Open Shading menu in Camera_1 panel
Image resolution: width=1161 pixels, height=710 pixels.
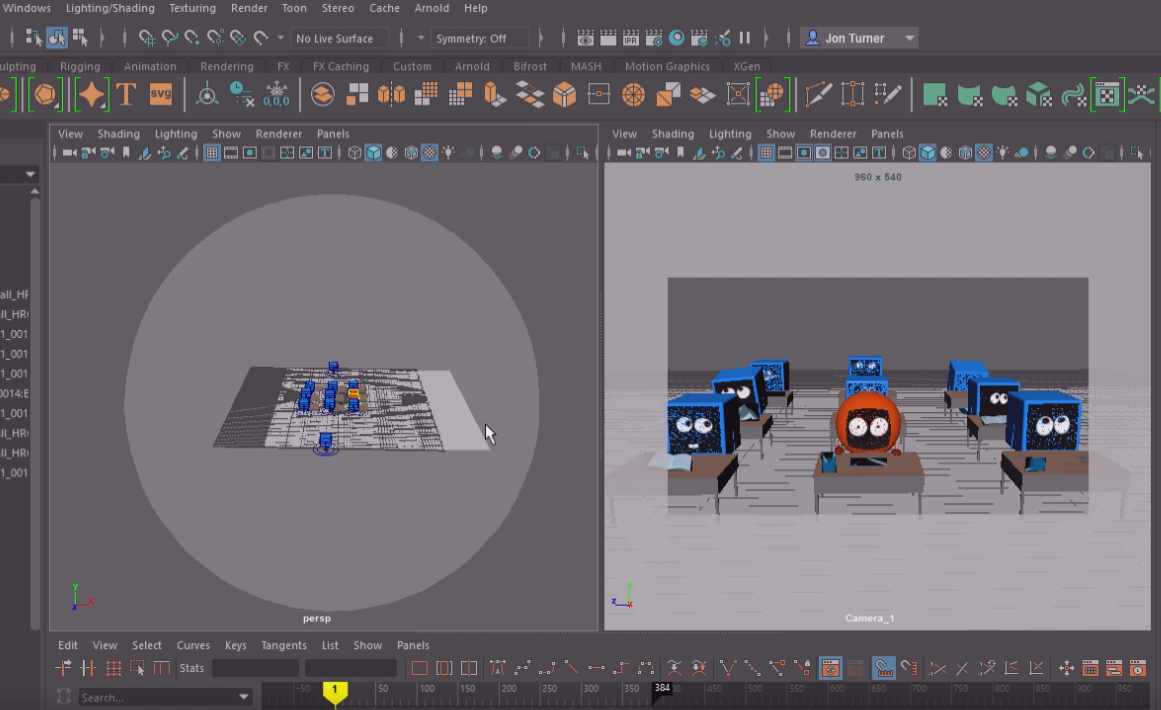point(672,134)
